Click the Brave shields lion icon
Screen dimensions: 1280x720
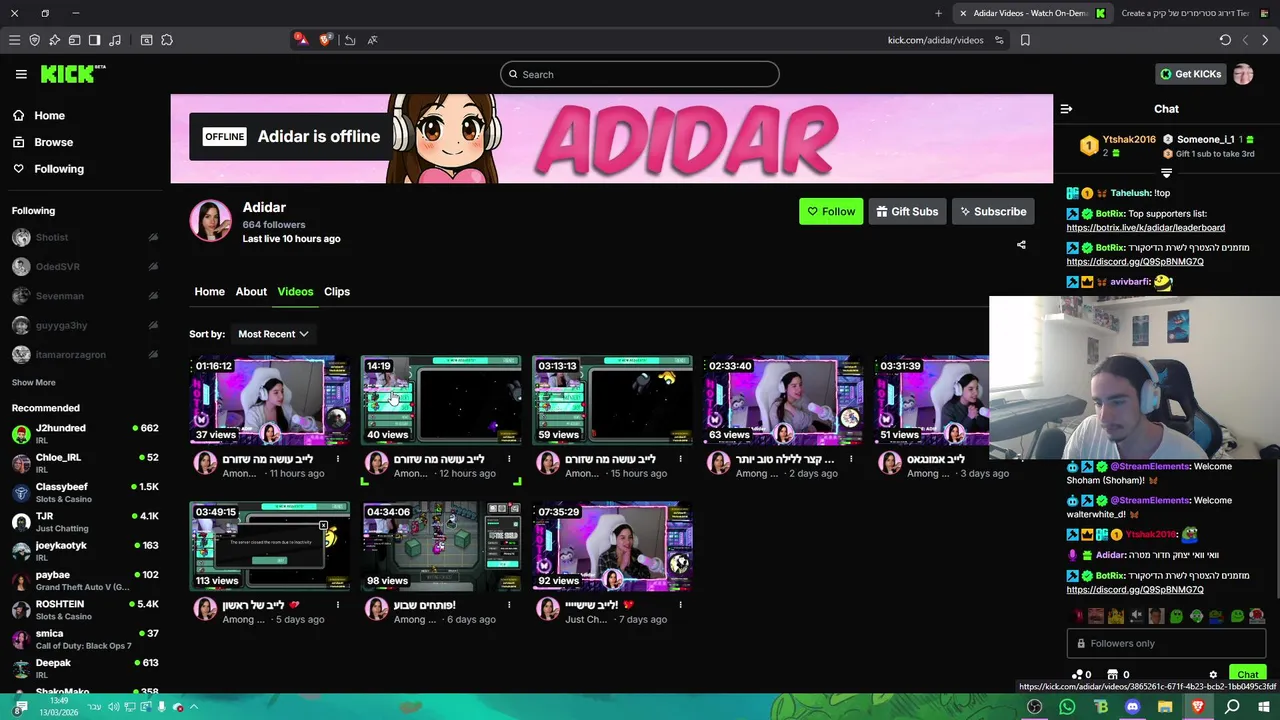click(x=325, y=40)
